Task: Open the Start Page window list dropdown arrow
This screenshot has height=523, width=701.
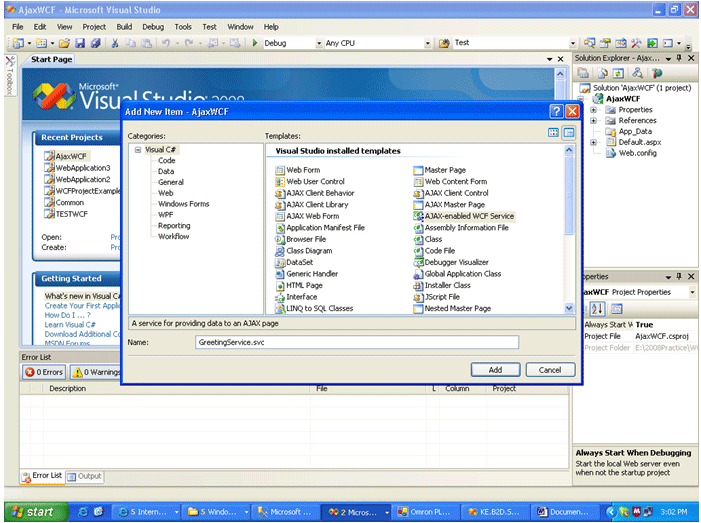Action: (x=549, y=59)
